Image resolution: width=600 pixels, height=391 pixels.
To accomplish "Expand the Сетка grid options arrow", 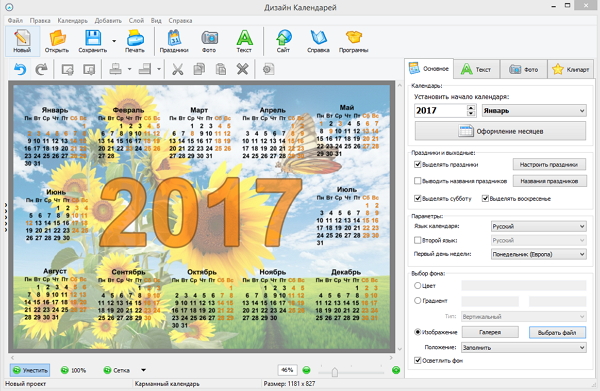I will pyautogui.click(x=143, y=370).
